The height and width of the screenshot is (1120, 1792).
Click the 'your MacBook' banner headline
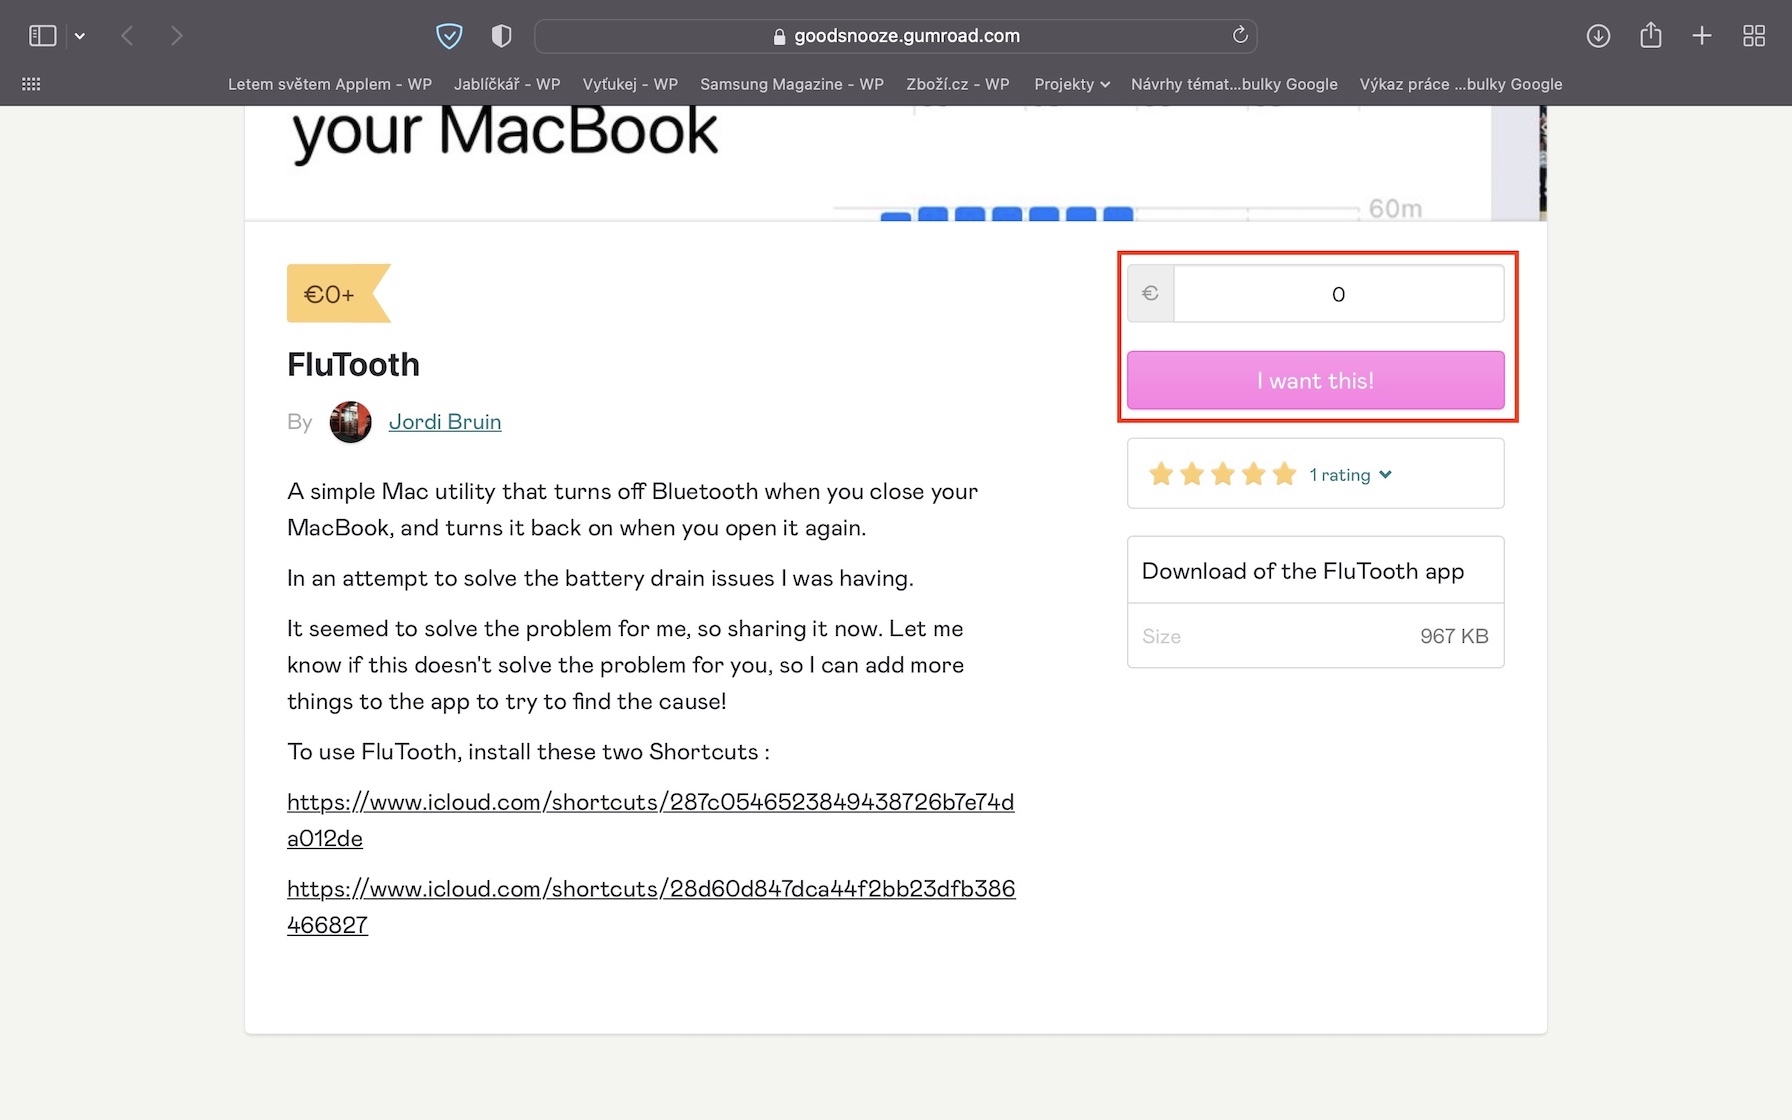(505, 132)
